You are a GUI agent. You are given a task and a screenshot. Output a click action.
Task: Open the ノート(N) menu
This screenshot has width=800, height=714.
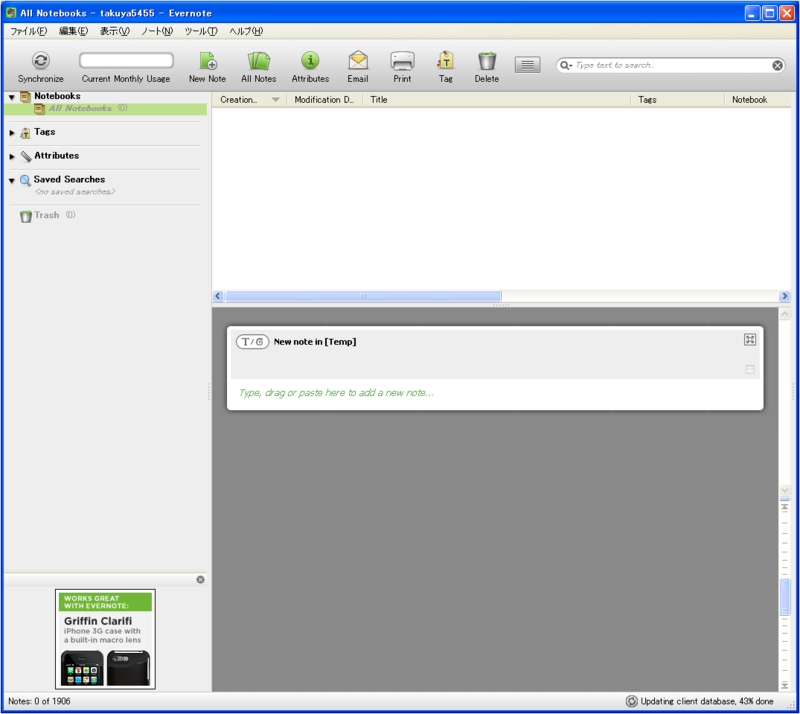point(157,31)
